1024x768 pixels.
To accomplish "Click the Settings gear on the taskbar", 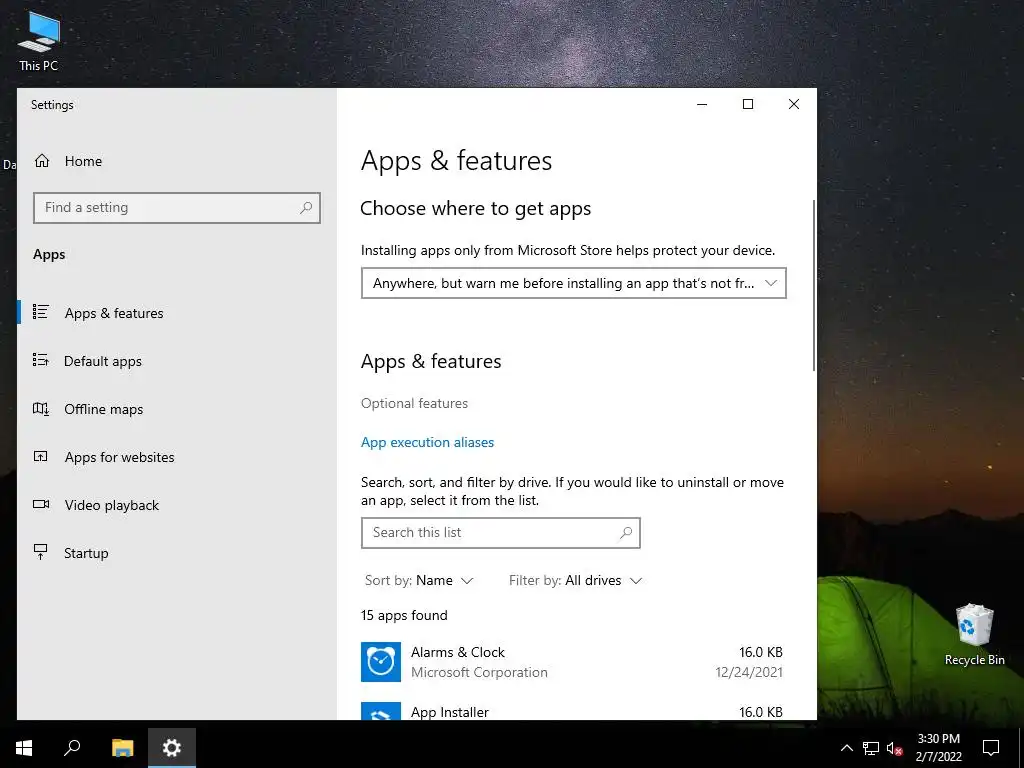I will [x=172, y=748].
